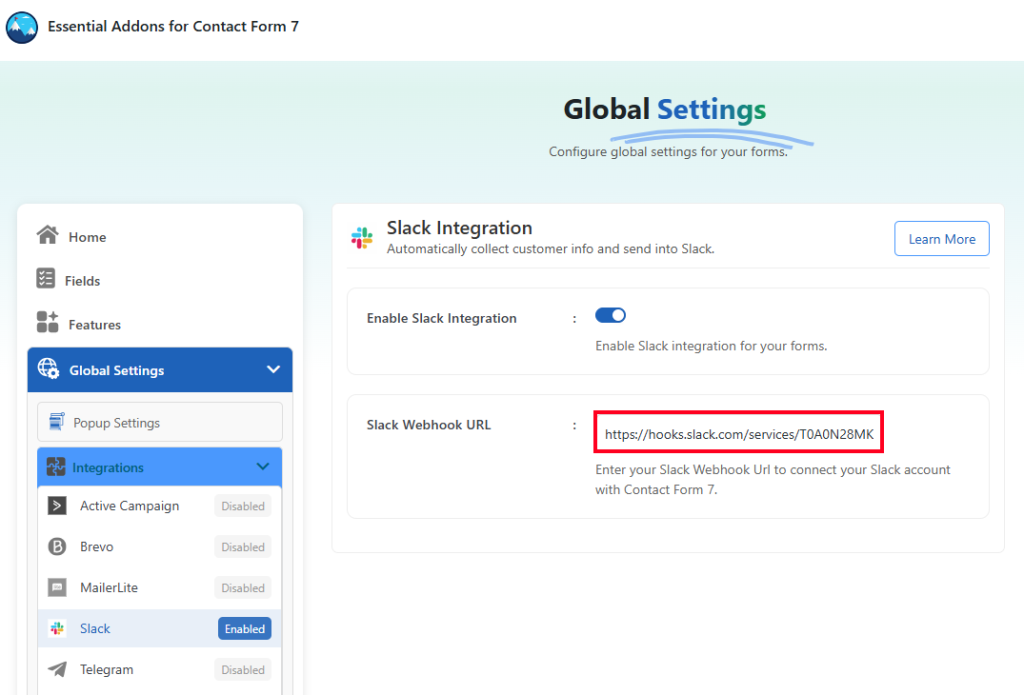Click the Slack logo beside Slack Integration heading
The width and height of the screenshot is (1024, 695).
point(362,238)
